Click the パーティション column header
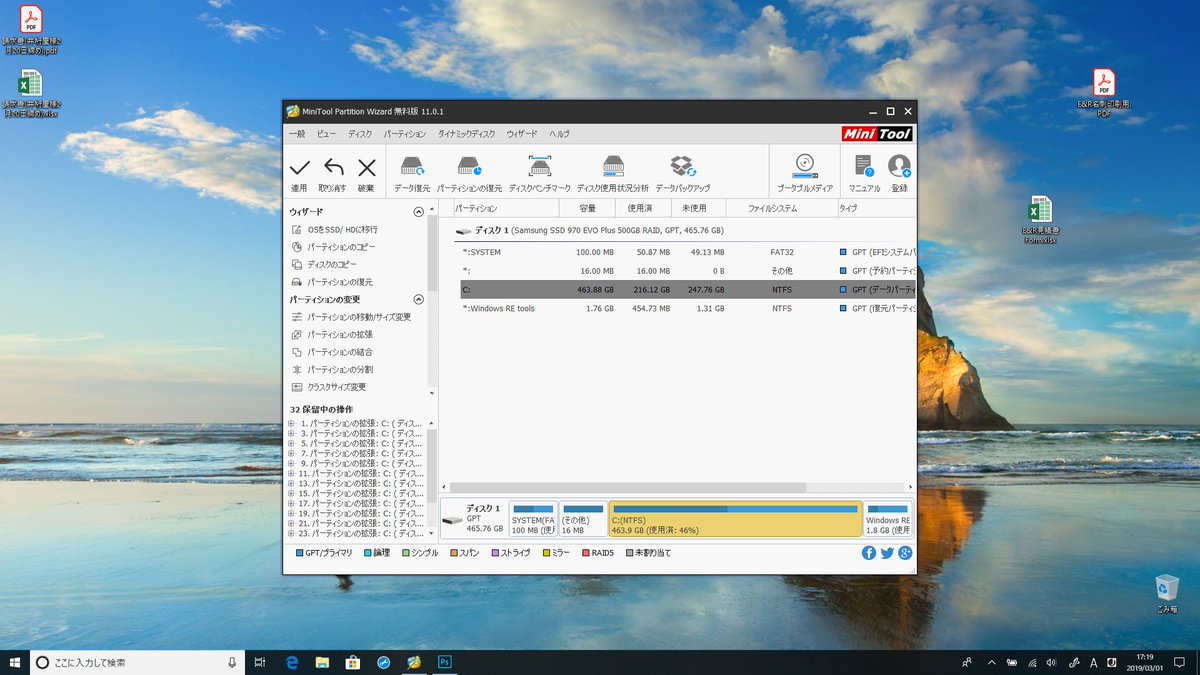This screenshot has height=675, width=1200. click(x=504, y=209)
